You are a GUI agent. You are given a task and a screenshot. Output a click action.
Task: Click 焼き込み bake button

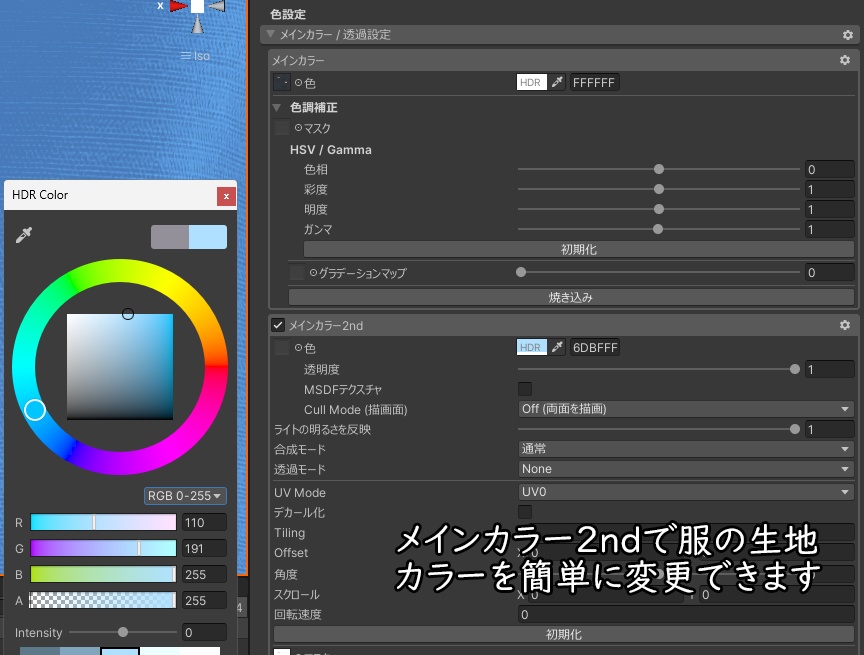pos(570,297)
